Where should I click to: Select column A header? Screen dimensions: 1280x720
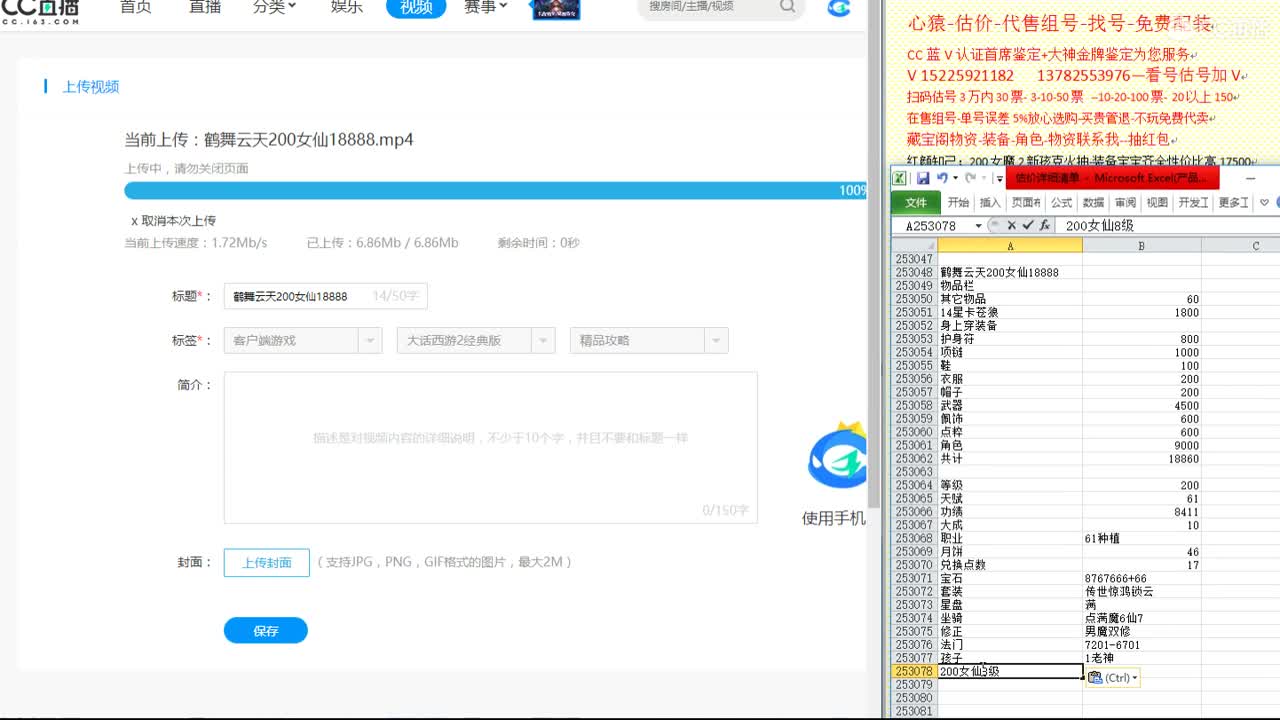pos(1010,245)
